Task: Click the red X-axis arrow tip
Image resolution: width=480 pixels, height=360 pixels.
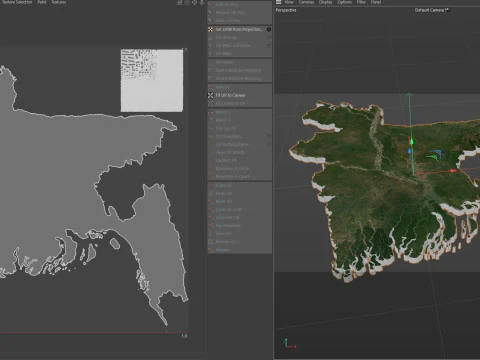Action: pyautogui.click(x=453, y=171)
